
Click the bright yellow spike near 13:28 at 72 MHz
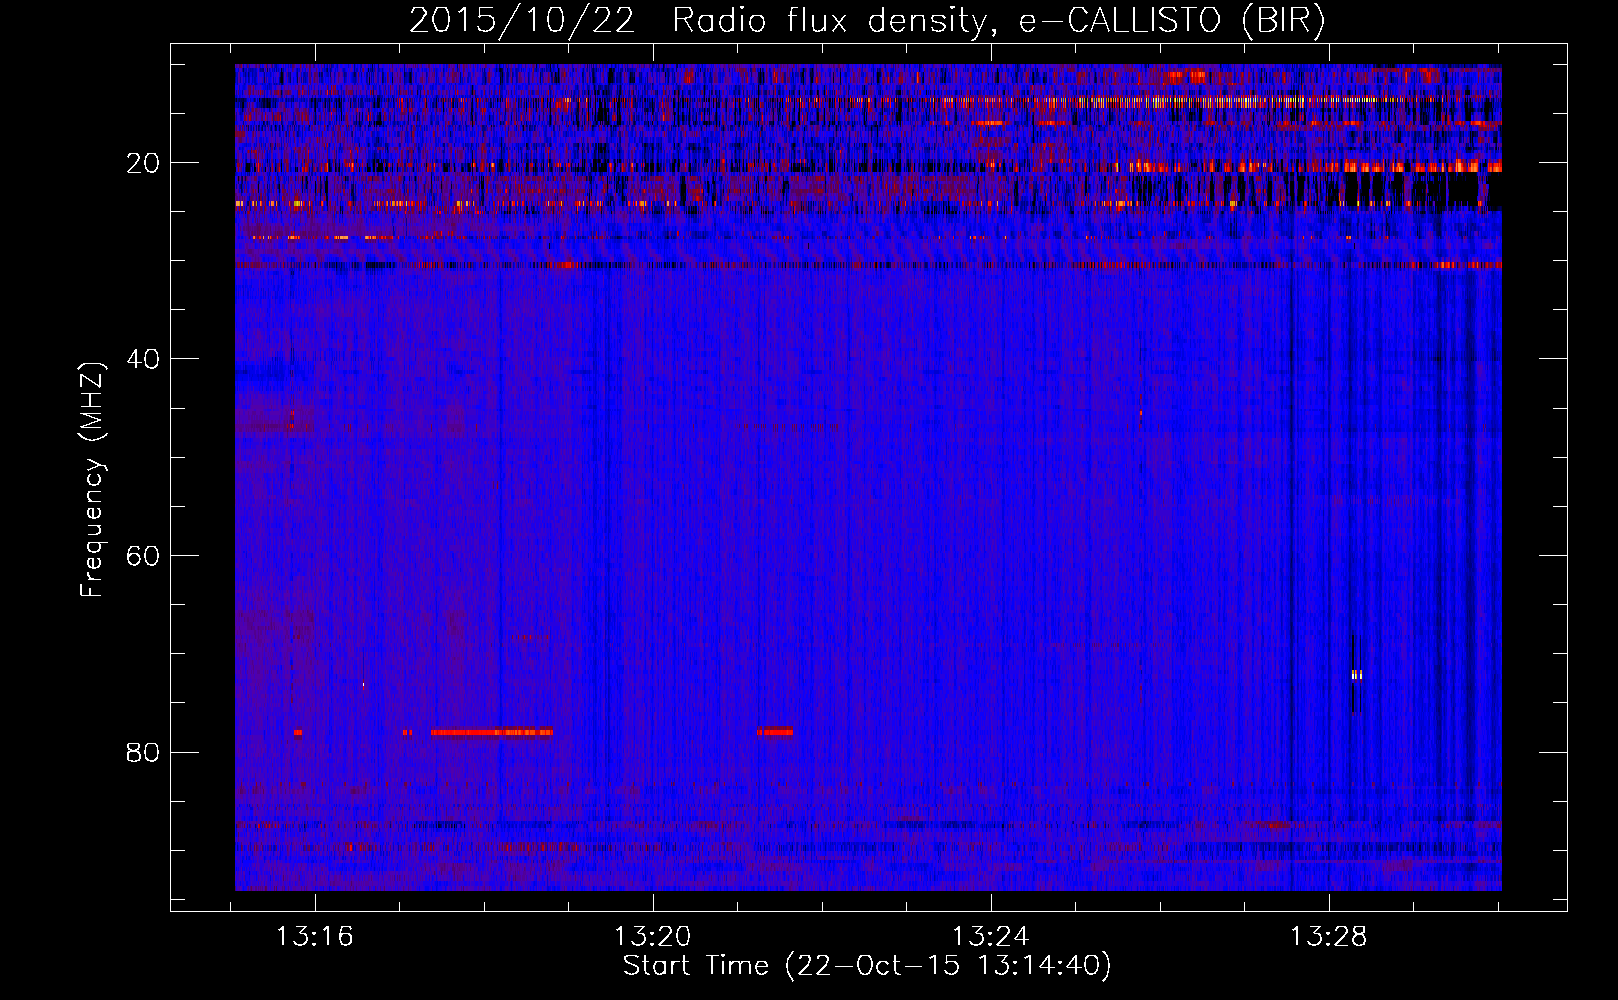(1356, 675)
